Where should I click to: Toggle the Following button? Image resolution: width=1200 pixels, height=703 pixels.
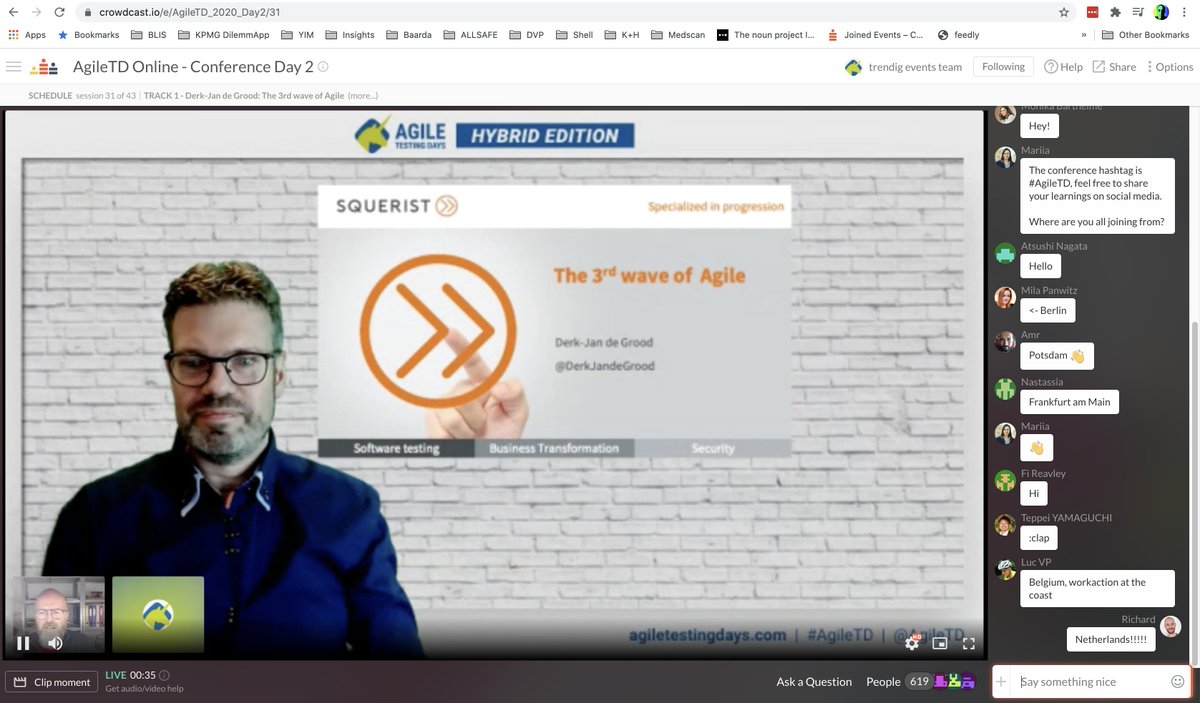(1003, 67)
